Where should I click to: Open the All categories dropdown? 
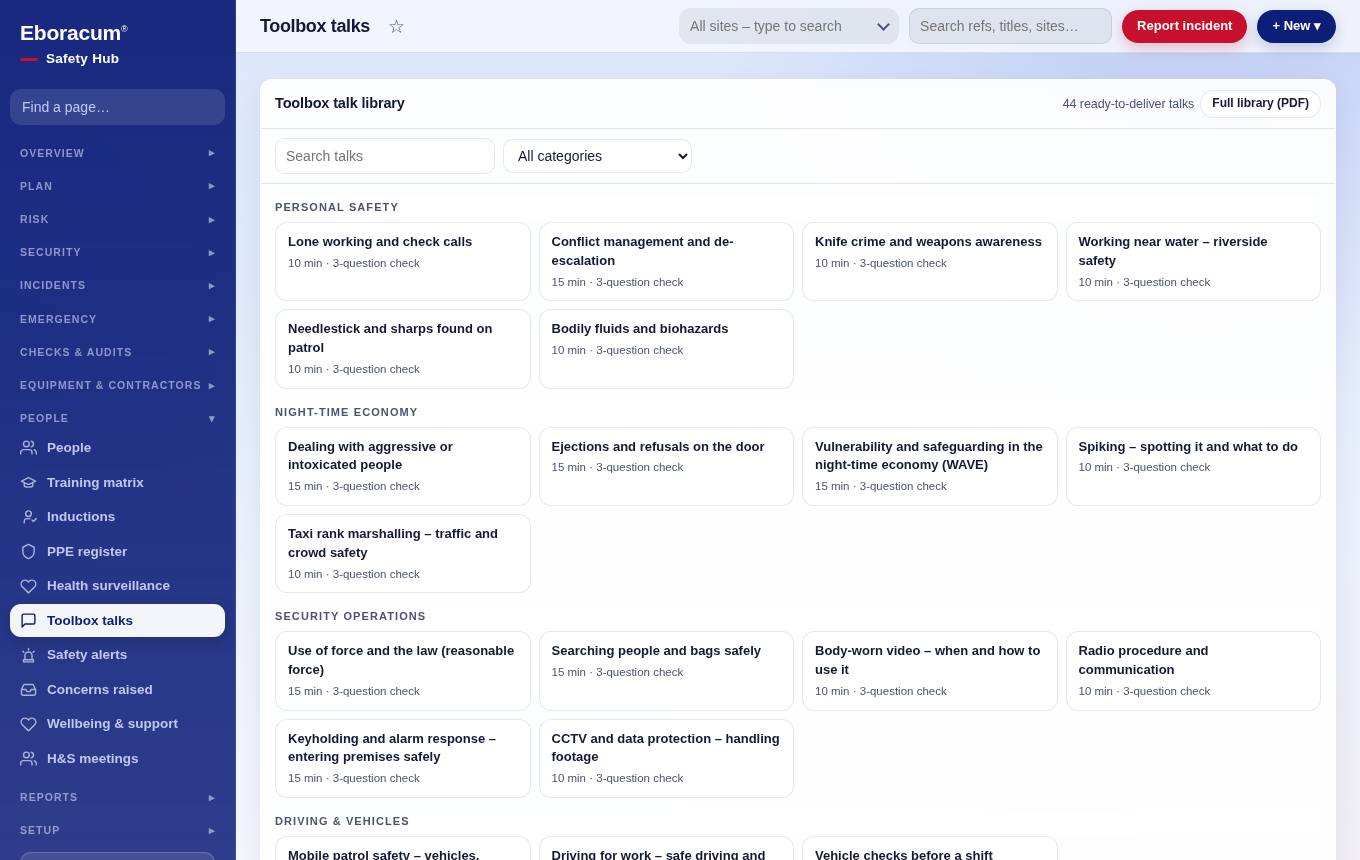597,156
